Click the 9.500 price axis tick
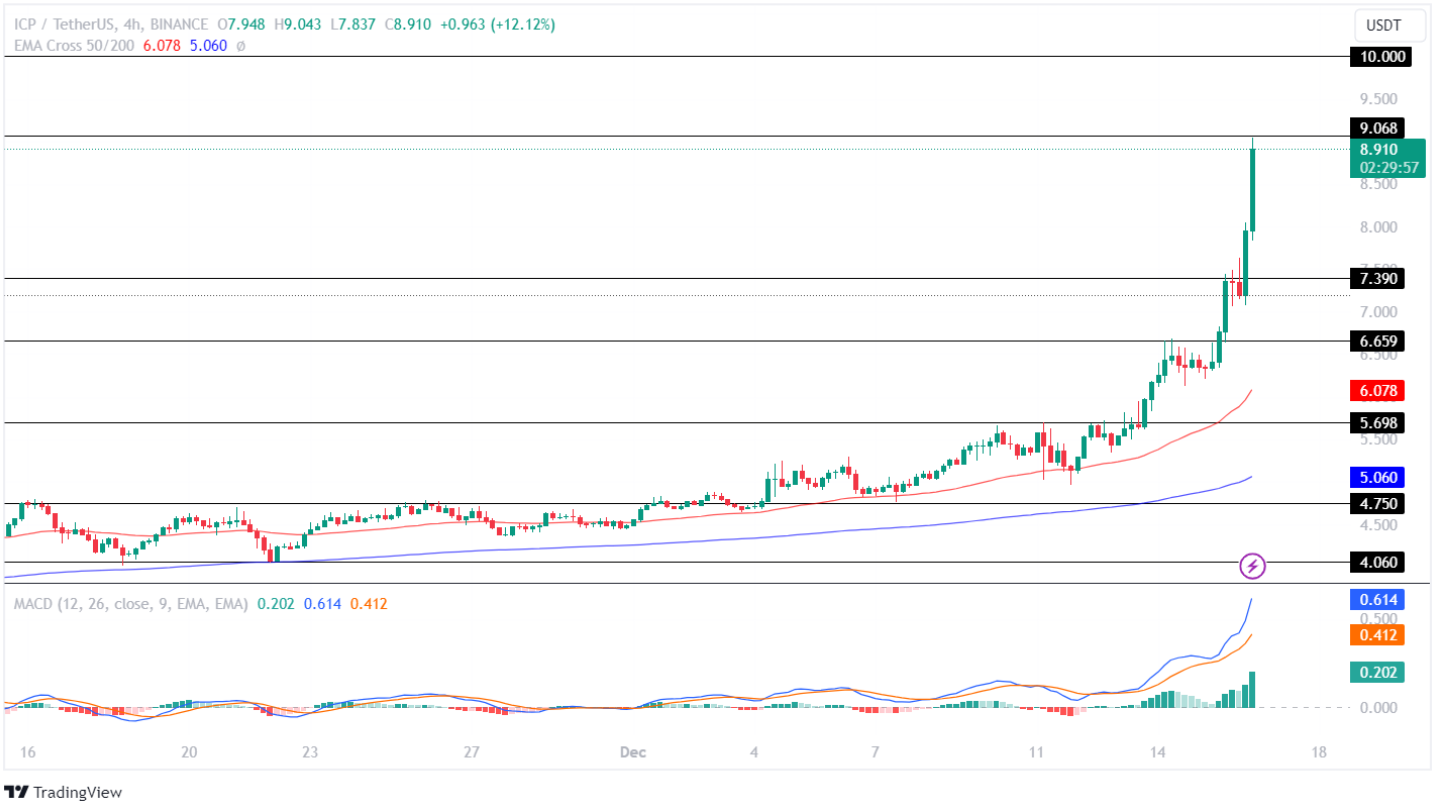This screenshot has height=803, width=1436. click(1378, 99)
